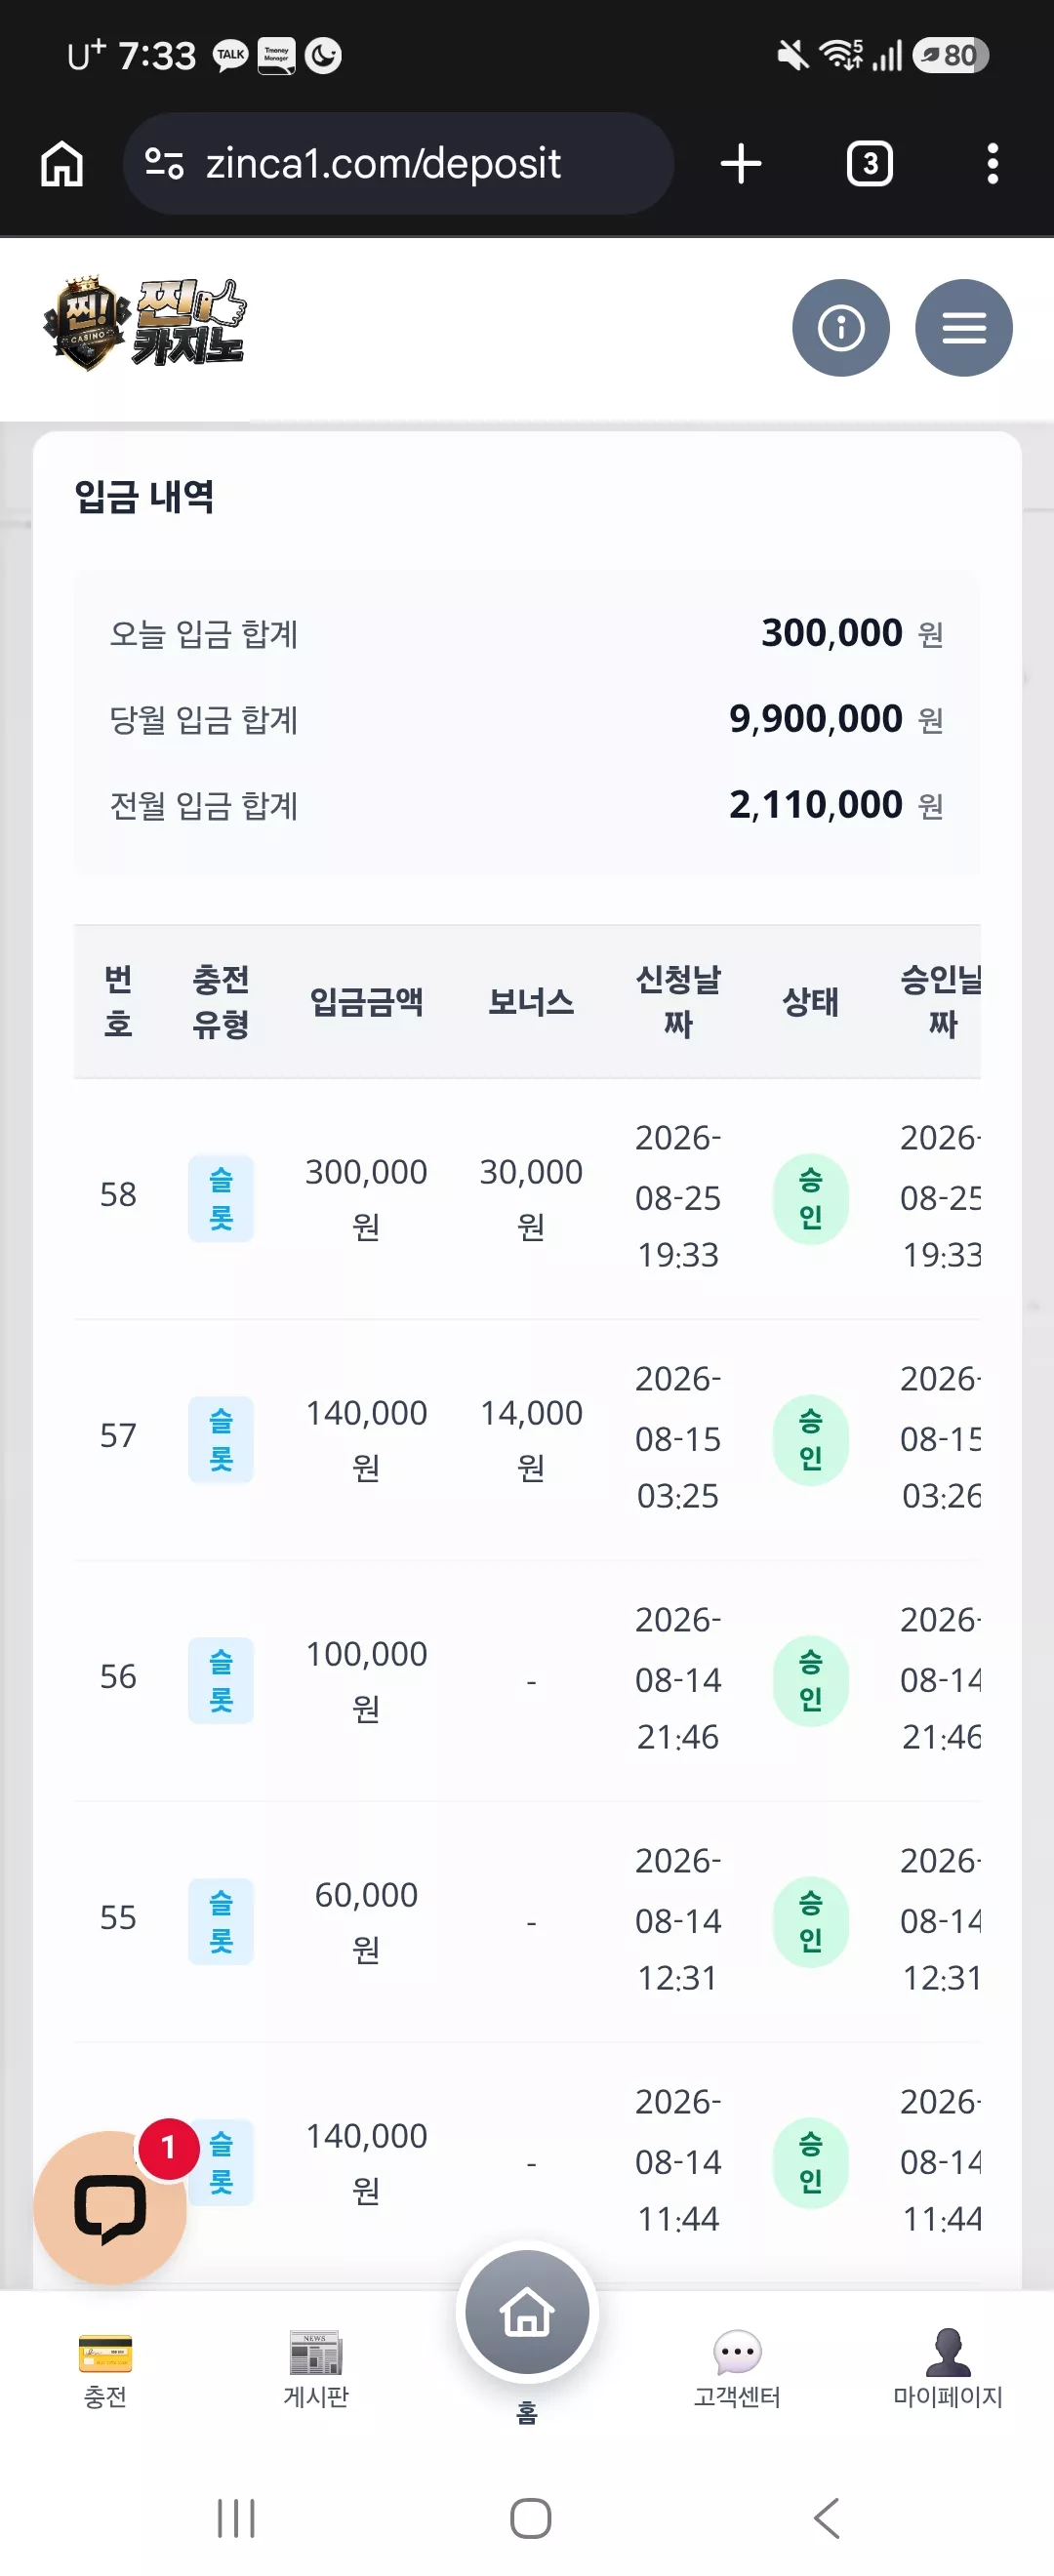Screen dimensions: 1054x2576
Task: Tap the browser home icon
Action: [62, 164]
